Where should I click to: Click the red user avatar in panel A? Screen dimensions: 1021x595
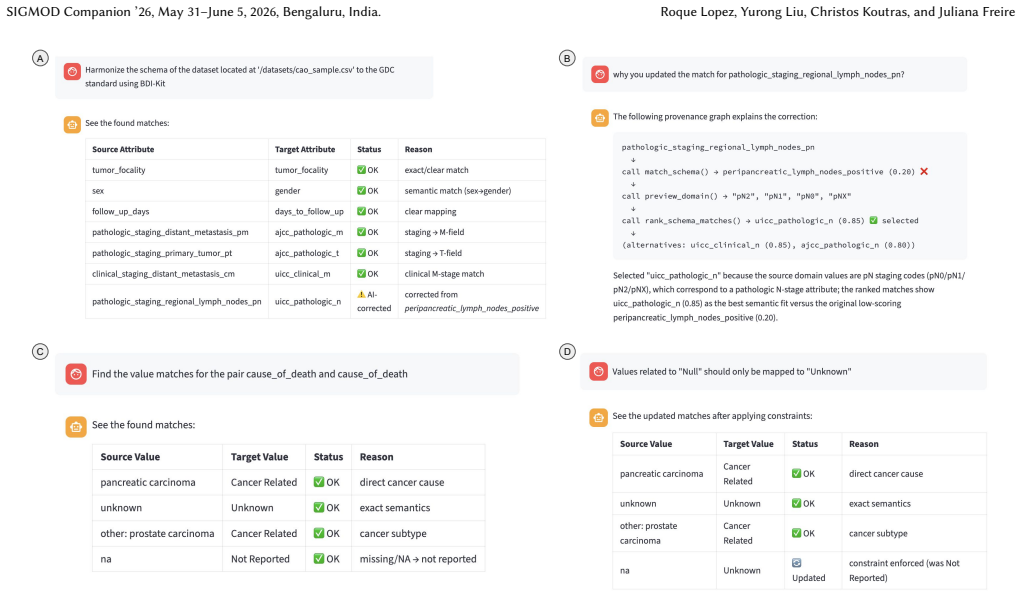[x=72, y=72]
